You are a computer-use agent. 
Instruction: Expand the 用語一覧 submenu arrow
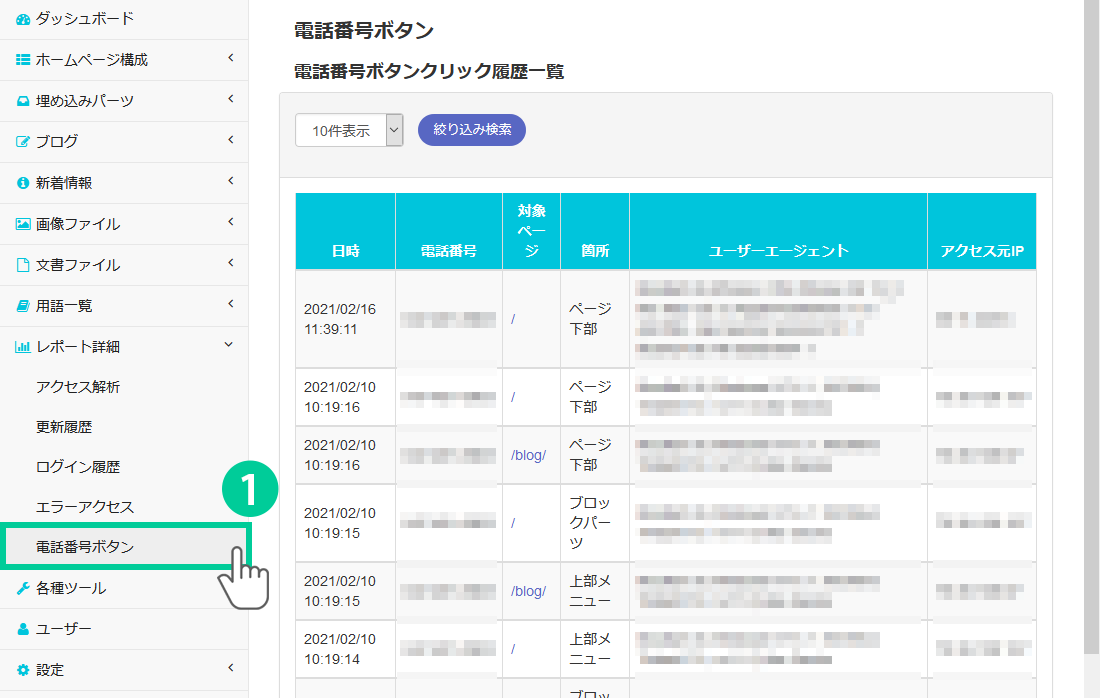click(230, 304)
